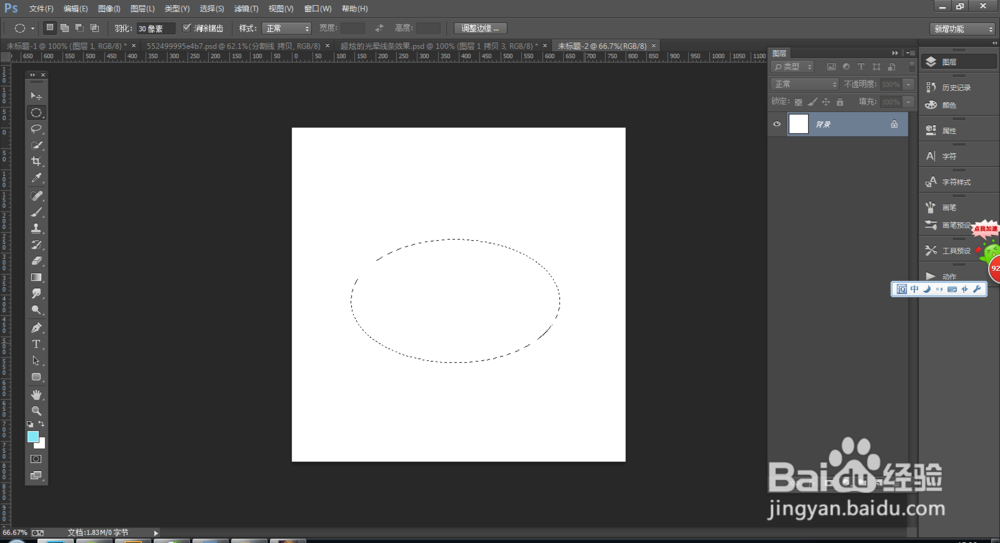The height and width of the screenshot is (543, 1000).
Task: Select the Horizontal Type tool
Action: point(36,345)
